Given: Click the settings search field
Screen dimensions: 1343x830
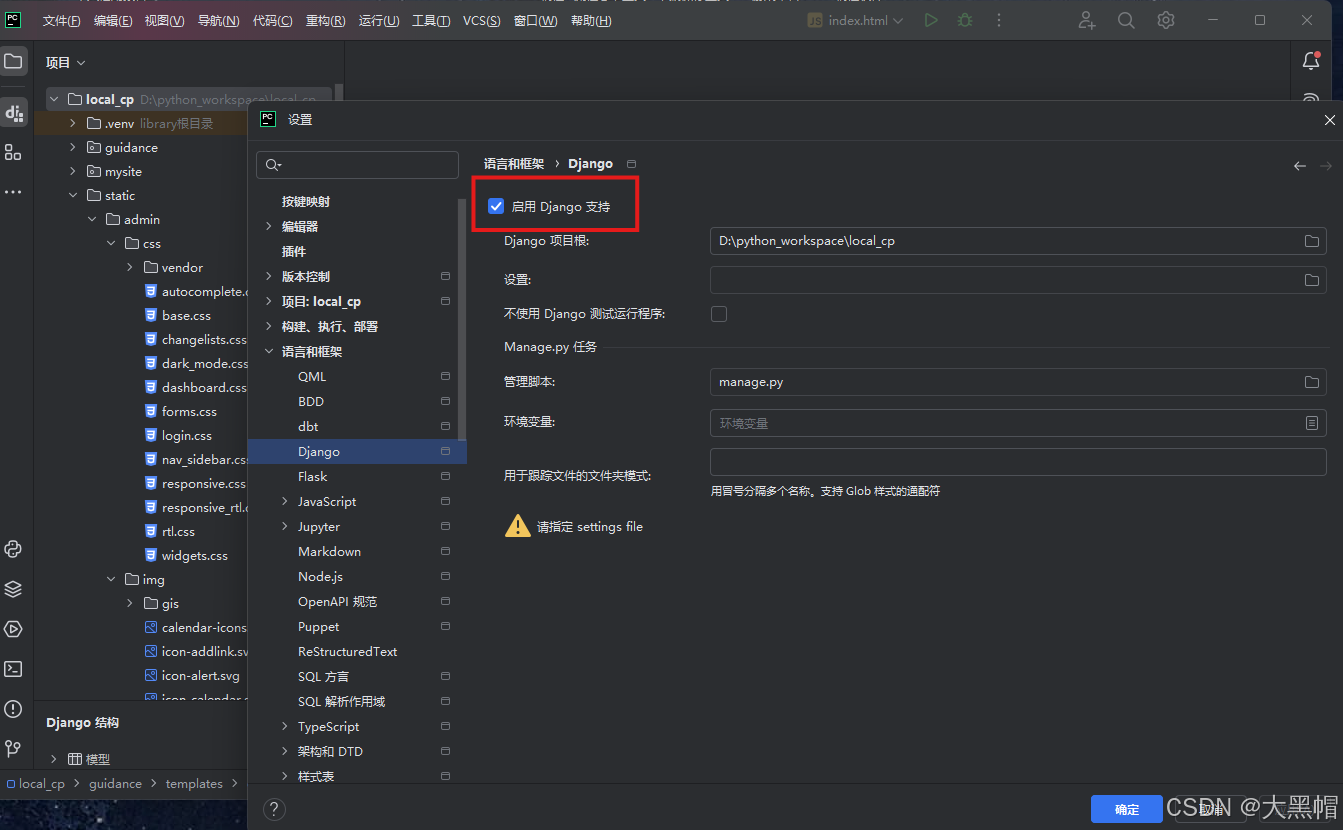Looking at the screenshot, I should (x=357, y=164).
